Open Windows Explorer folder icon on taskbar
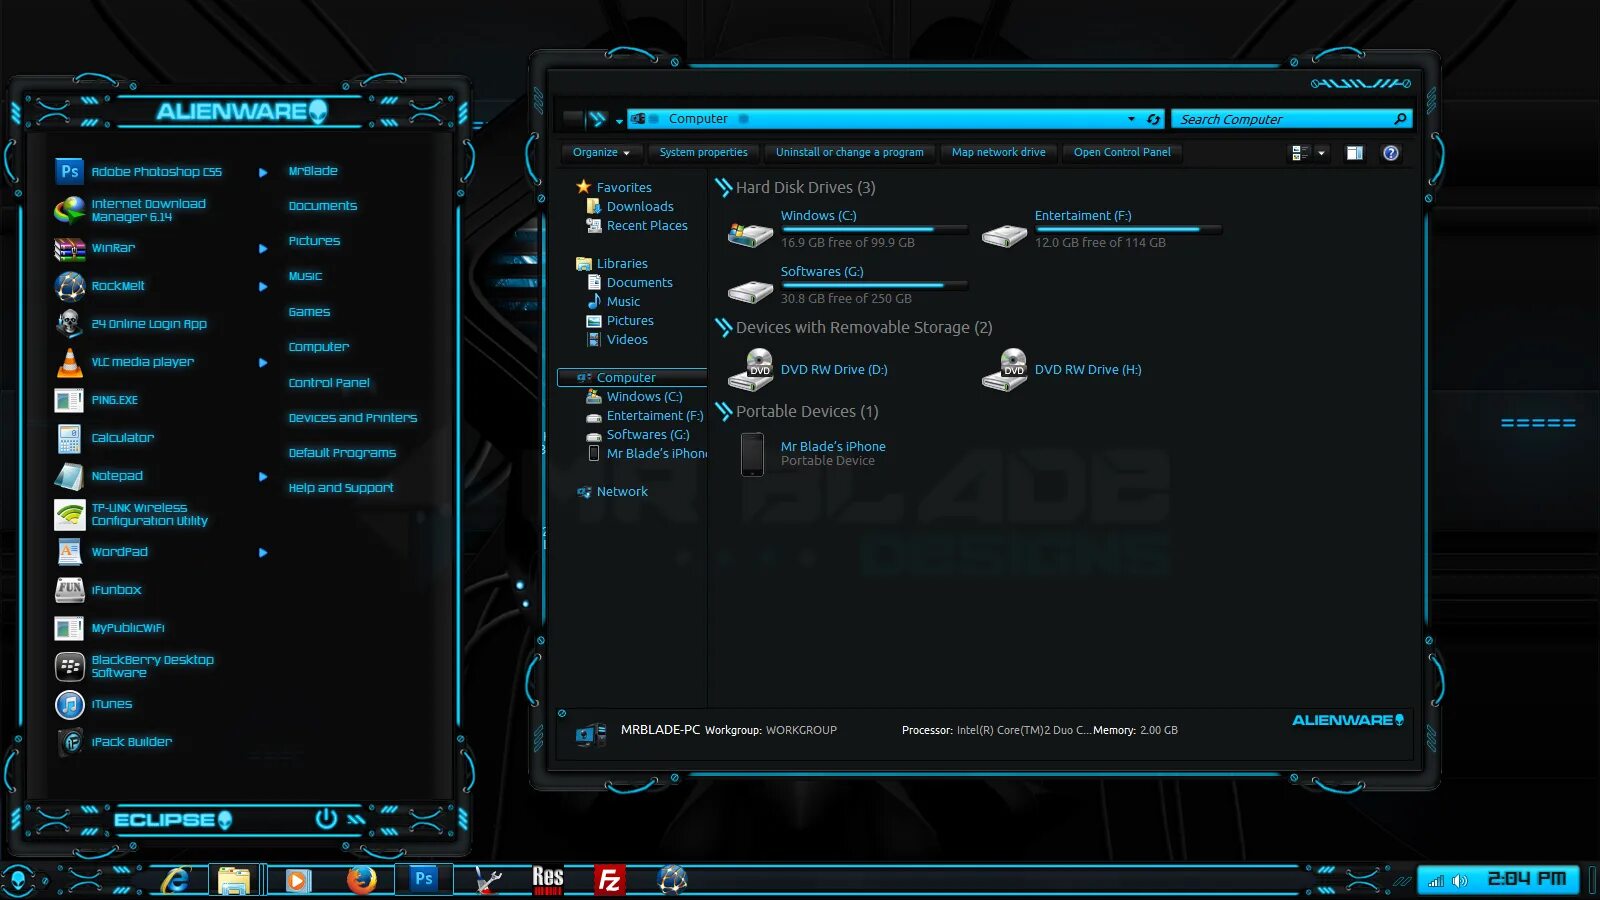 [x=234, y=880]
